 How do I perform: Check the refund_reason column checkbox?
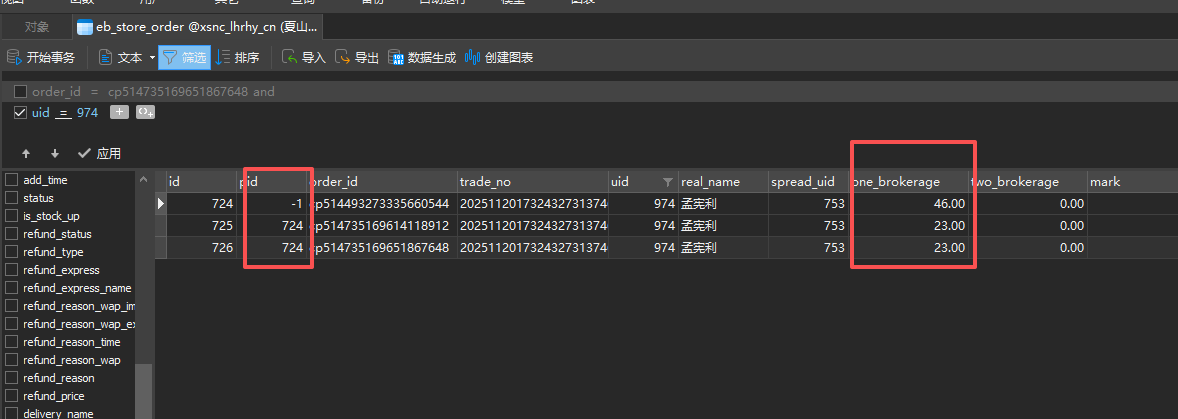click(11, 378)
